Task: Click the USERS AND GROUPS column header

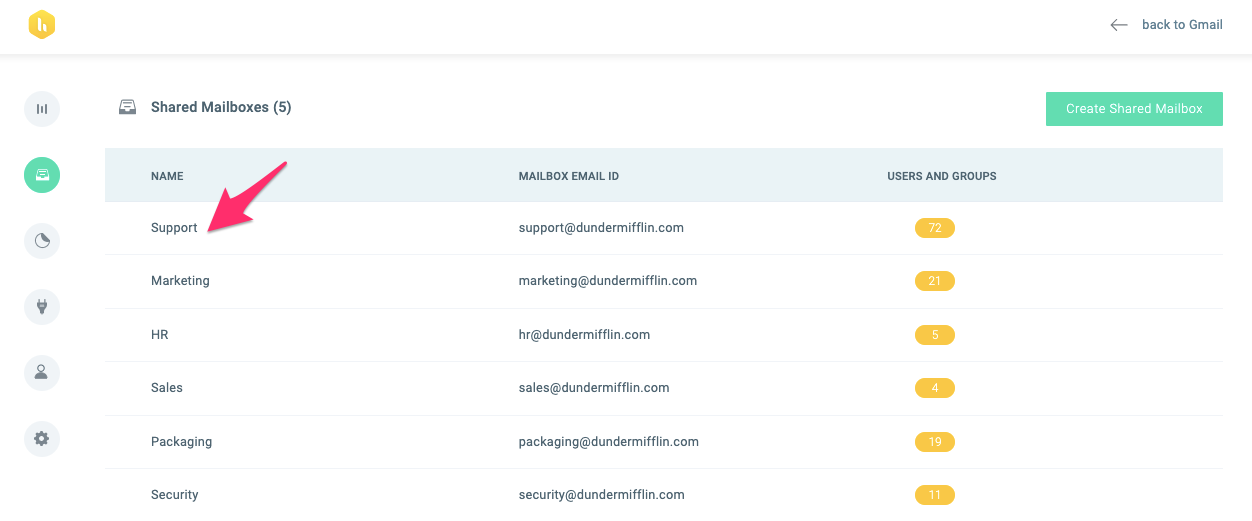Action: (x=942, y=176)
